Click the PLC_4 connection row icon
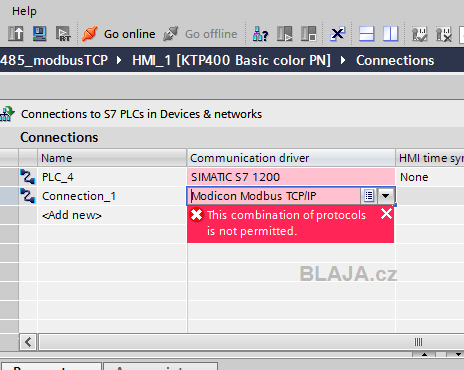This screenshot has width=464, height=370. click(x=27, y=177)
